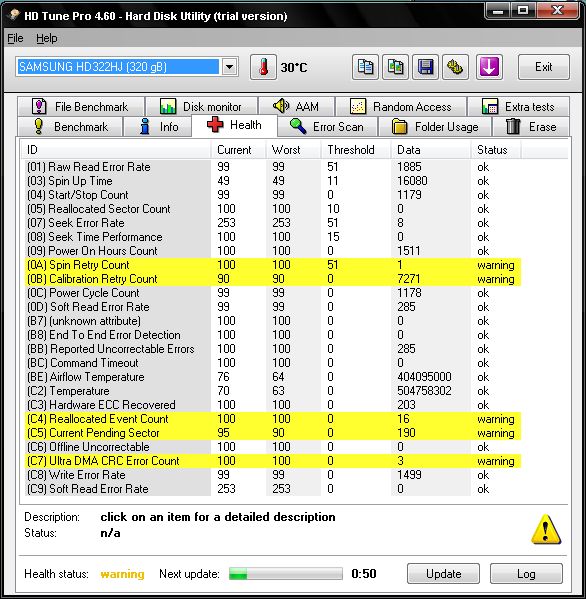Click the floppy disk save icon

pyautogui.click(x=425, y=67)
